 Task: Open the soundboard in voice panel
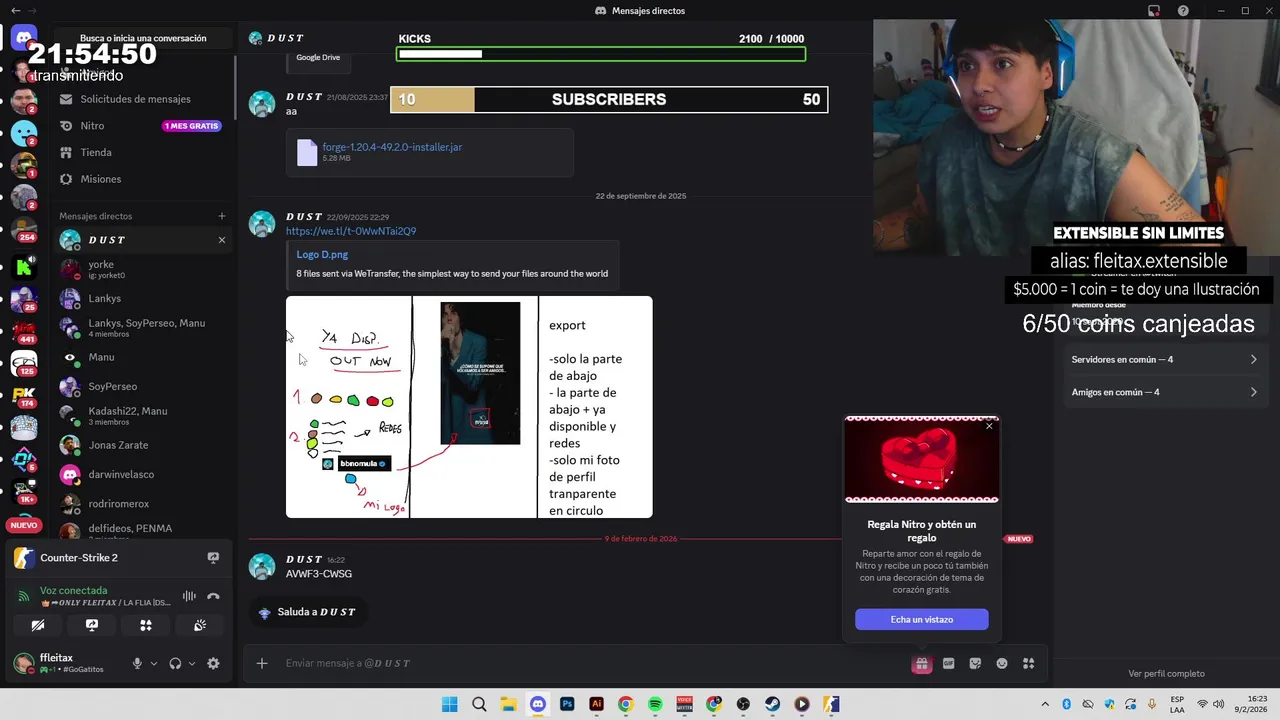tap(200, 625)
